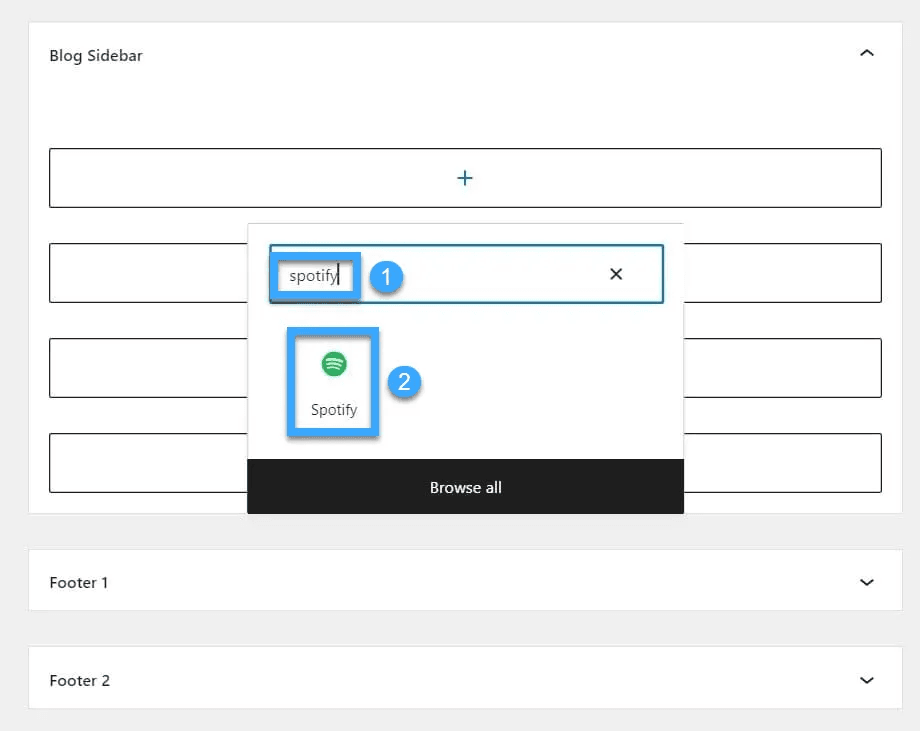920x731 pixels.
Task: Expand the Footer 1 widget area
Action: [x=867, y=583]
